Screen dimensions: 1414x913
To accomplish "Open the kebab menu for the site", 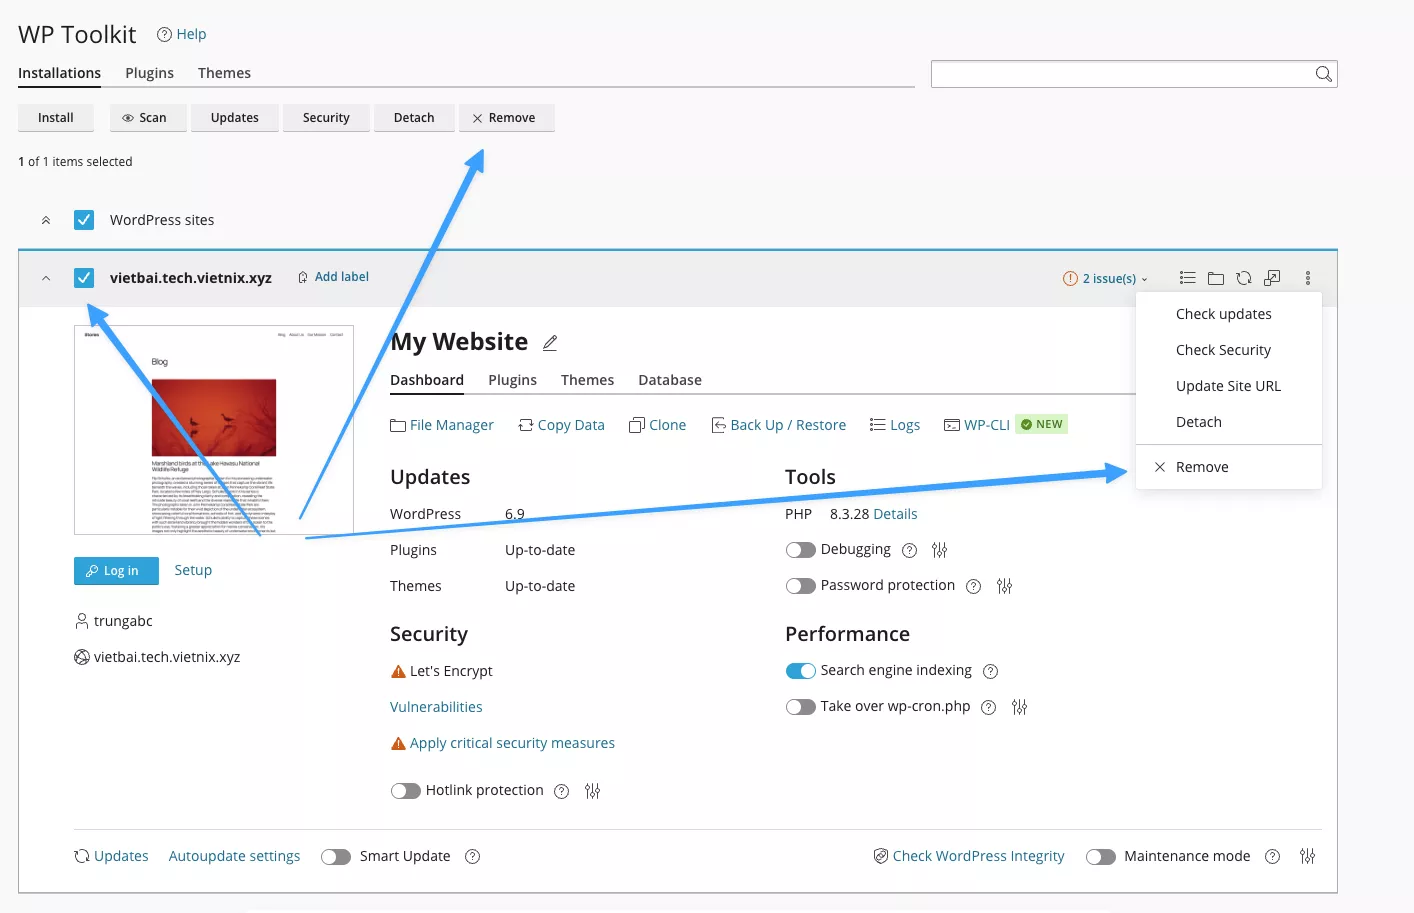I will click(1307, 278).
